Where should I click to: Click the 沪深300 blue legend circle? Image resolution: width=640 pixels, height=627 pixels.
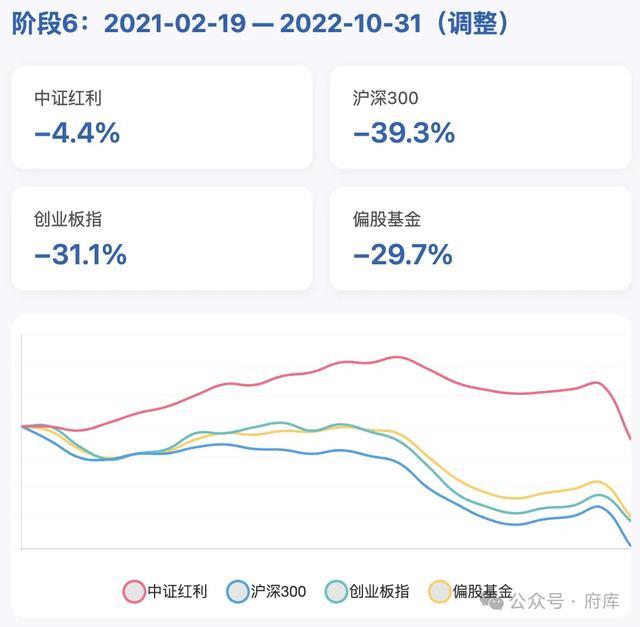(x=237, y=591)
